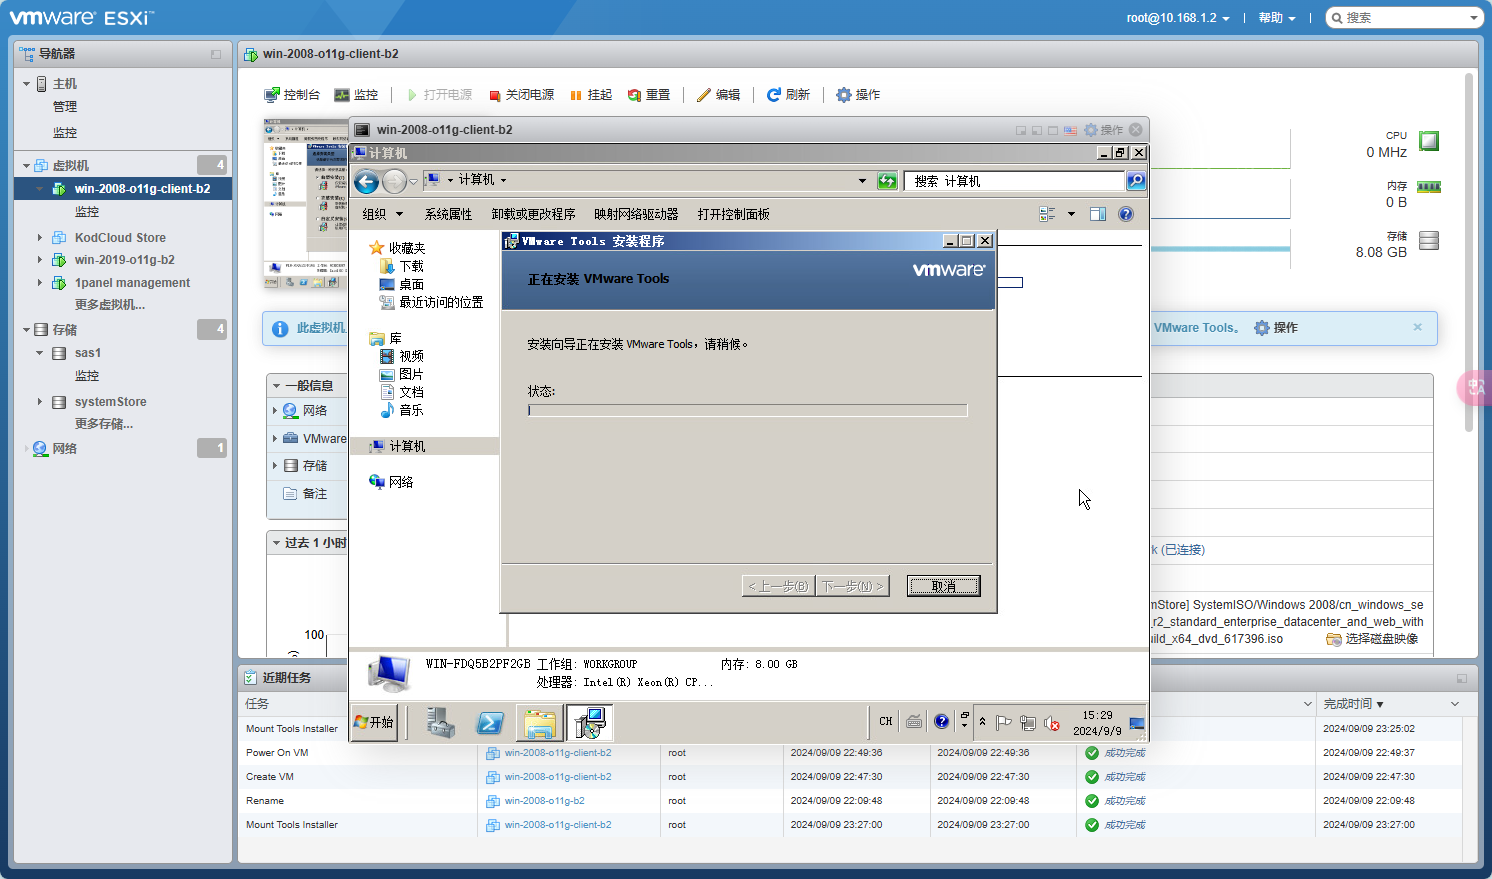
Task: Click the 搜索 计算机 search field
Action: point(1014,181)
